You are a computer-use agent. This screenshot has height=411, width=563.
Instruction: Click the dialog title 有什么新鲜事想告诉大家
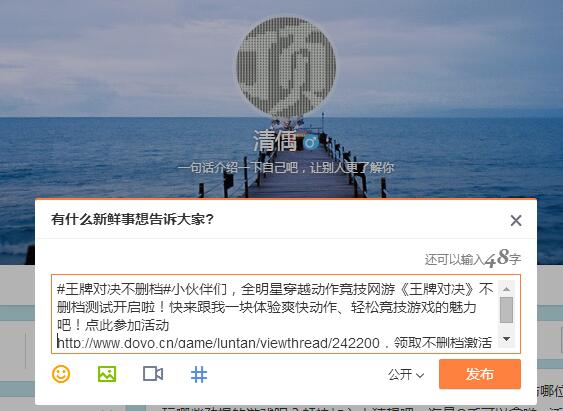coord(132,219)
